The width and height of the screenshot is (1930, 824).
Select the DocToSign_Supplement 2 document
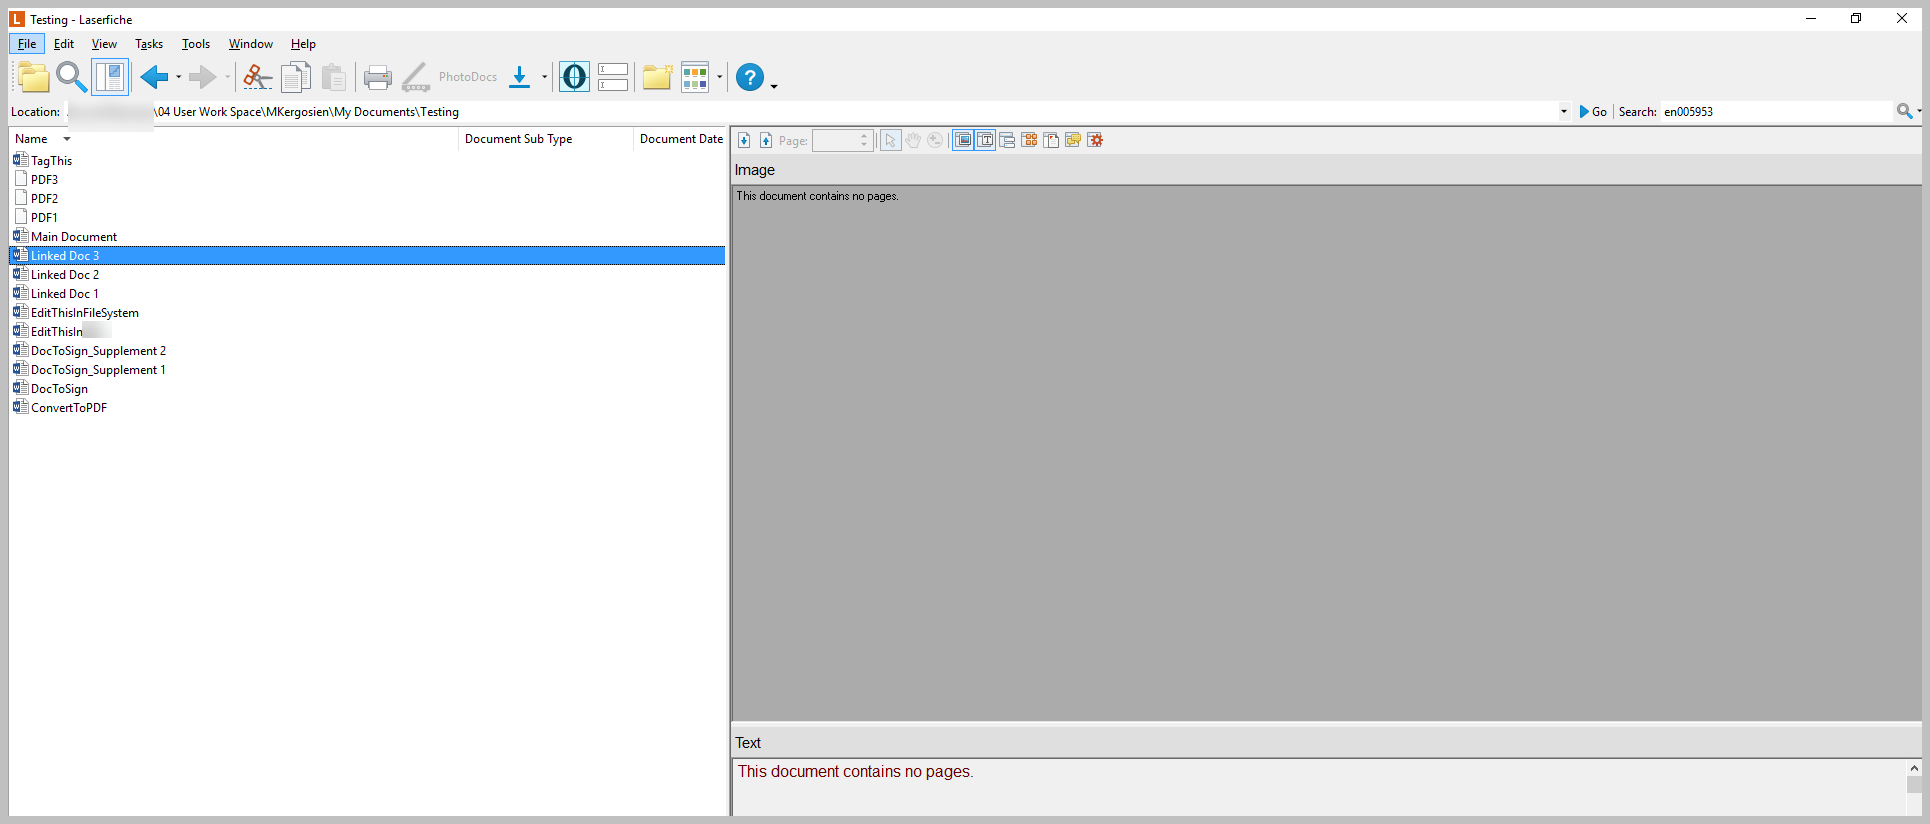[98, 351]
